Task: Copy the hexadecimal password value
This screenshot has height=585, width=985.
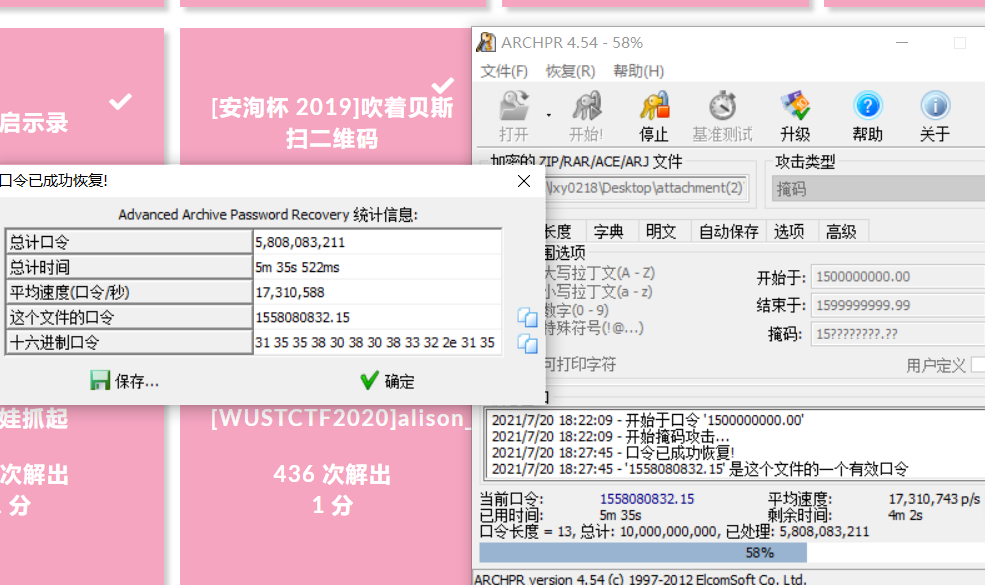Action: (x=527, y=343)
